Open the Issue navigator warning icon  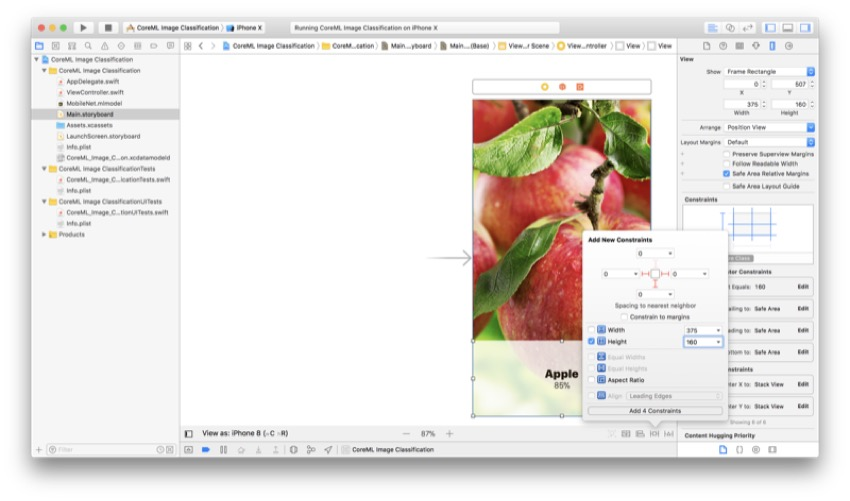click(105, 46)
